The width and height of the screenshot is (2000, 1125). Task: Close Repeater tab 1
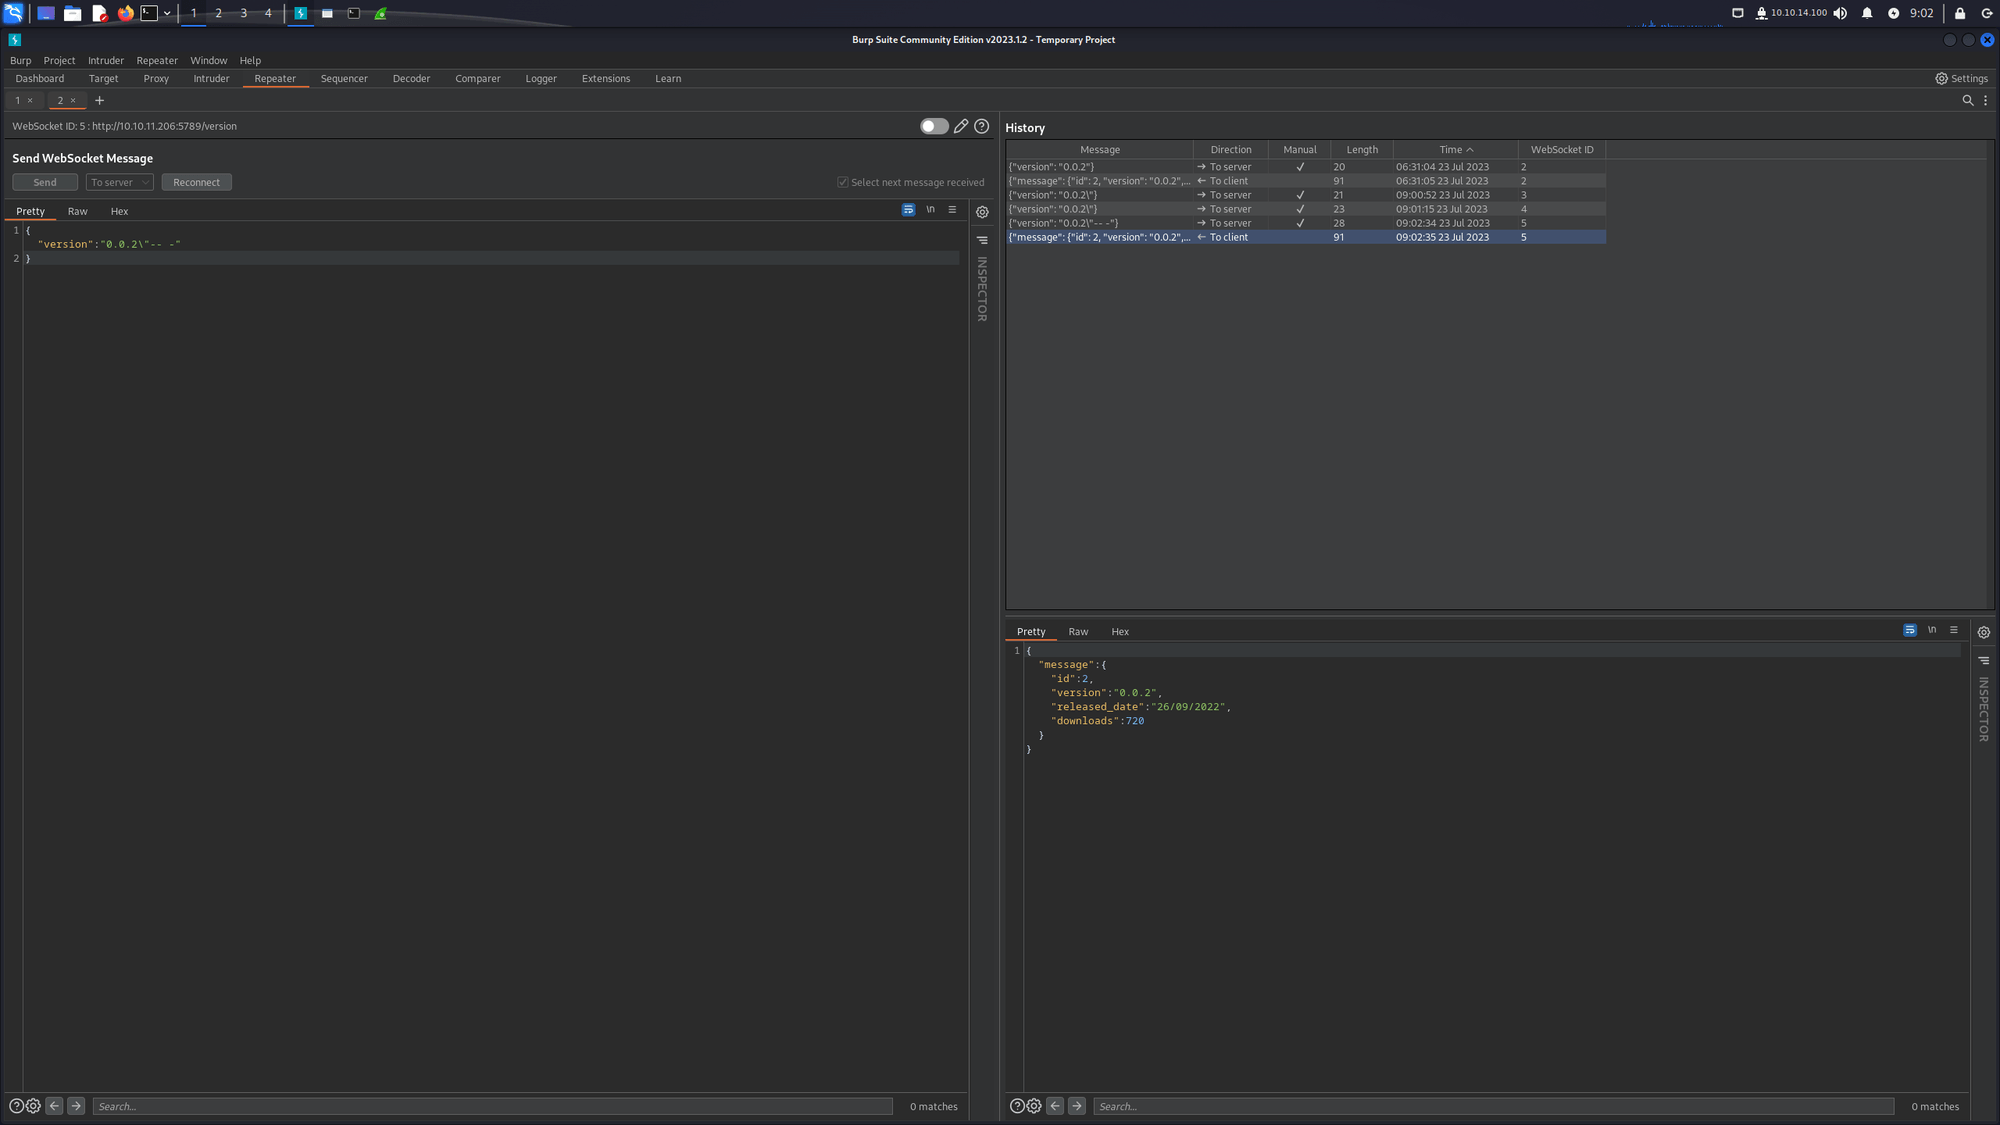pos(30,100)
